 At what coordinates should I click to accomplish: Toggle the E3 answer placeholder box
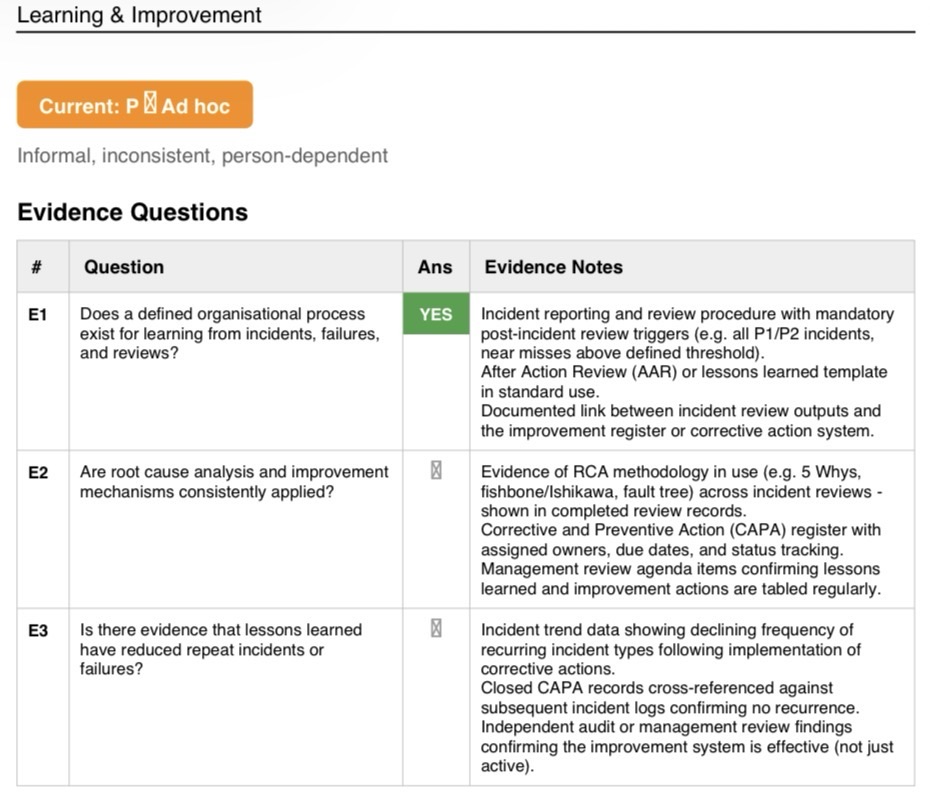coord(436,628)
